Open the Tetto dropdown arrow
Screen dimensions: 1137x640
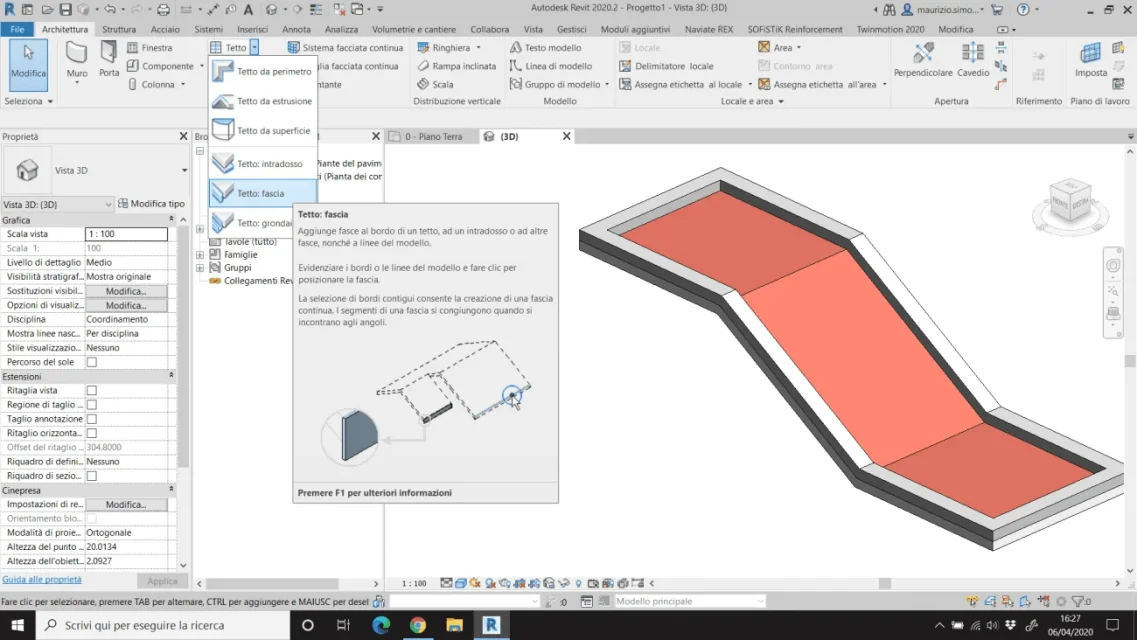255,48
